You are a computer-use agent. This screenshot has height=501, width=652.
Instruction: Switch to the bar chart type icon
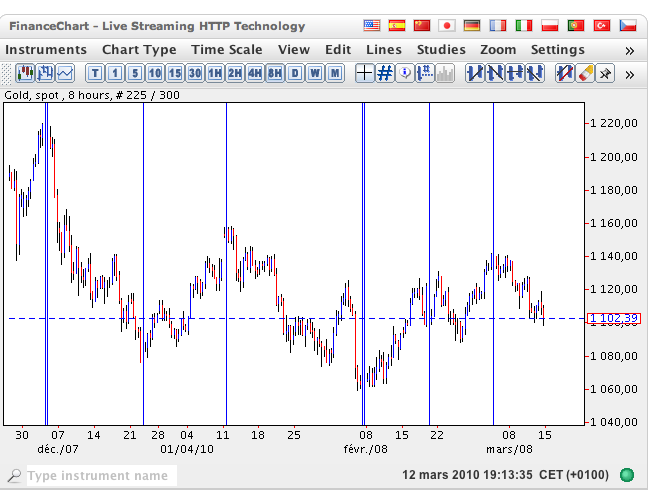(x=46, y=72)
